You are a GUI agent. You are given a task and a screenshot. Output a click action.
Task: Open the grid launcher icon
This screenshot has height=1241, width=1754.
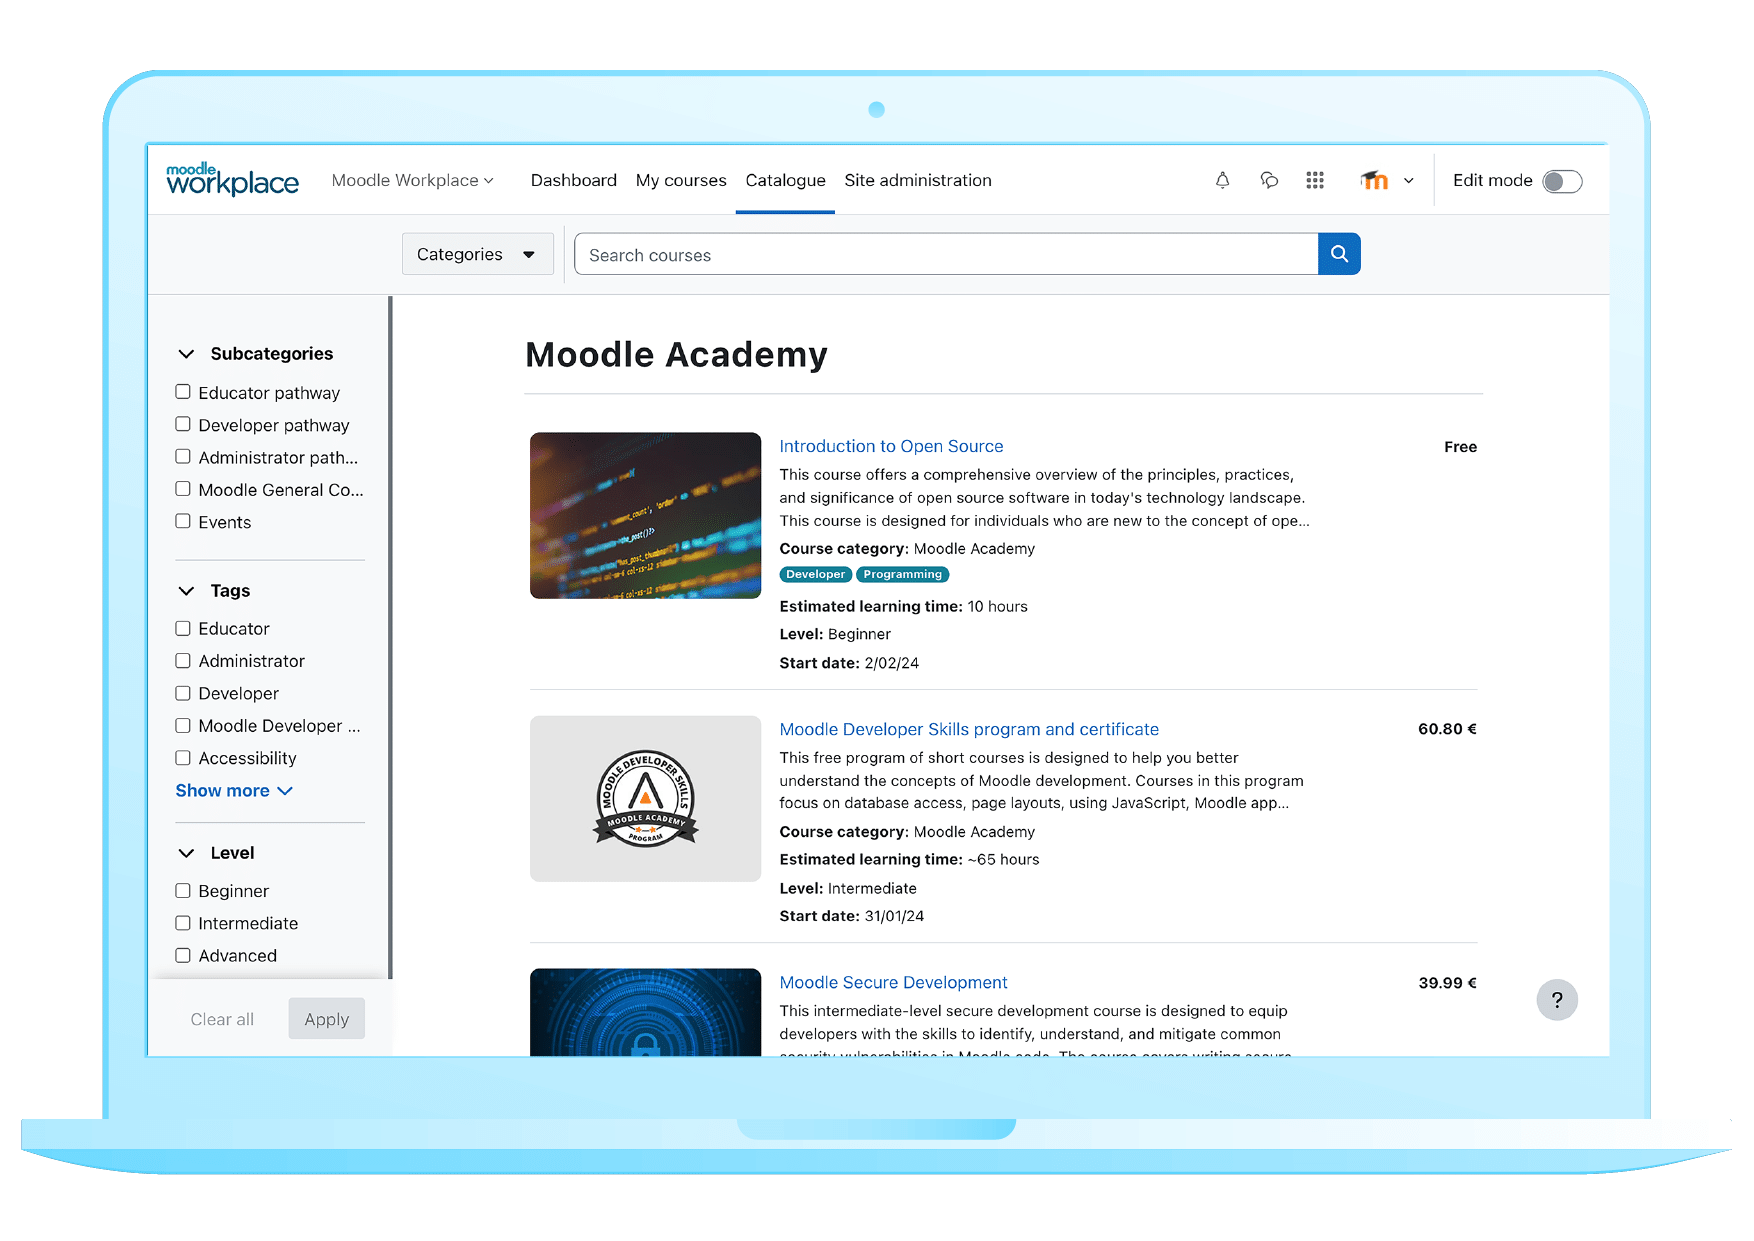1315,180
